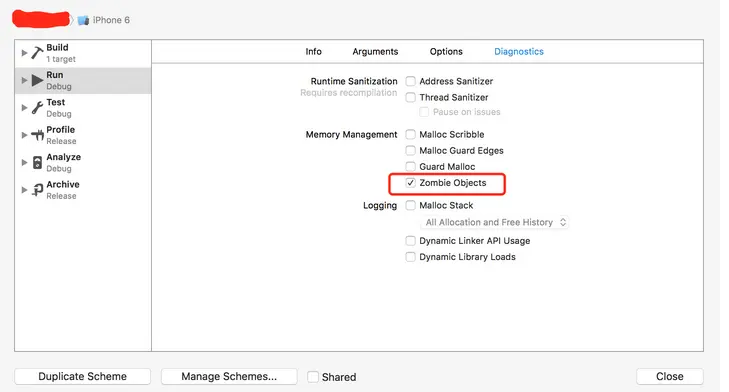Expand the Archive action disclosure triangle
Viewport: 729px width, 392px height.
tap(24, 190)
